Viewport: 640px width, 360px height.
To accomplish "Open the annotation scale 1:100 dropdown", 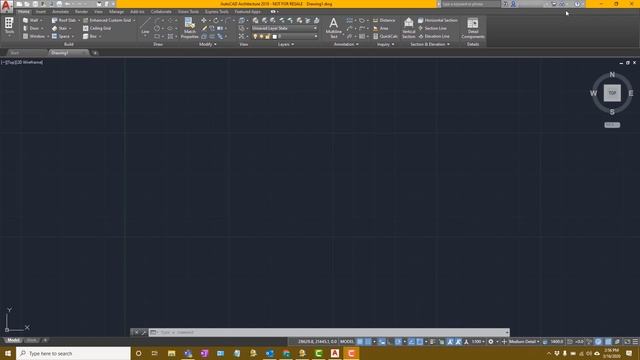I will pyautogui.click(x=478, y=342).
